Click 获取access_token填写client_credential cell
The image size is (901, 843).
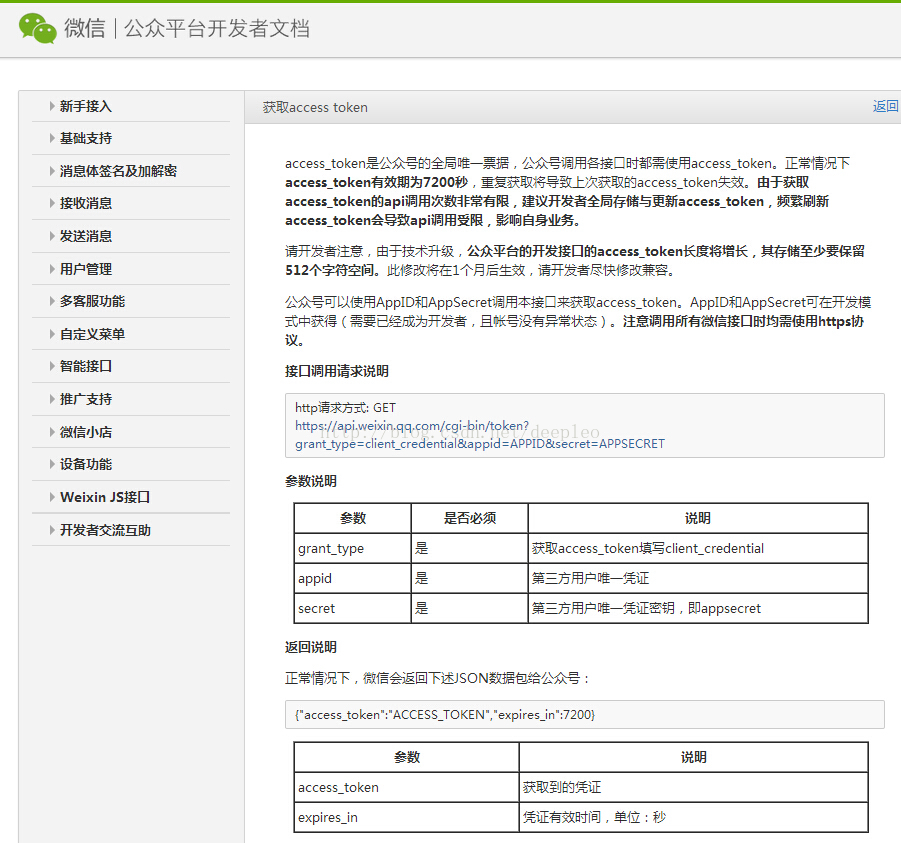(698, 548)
